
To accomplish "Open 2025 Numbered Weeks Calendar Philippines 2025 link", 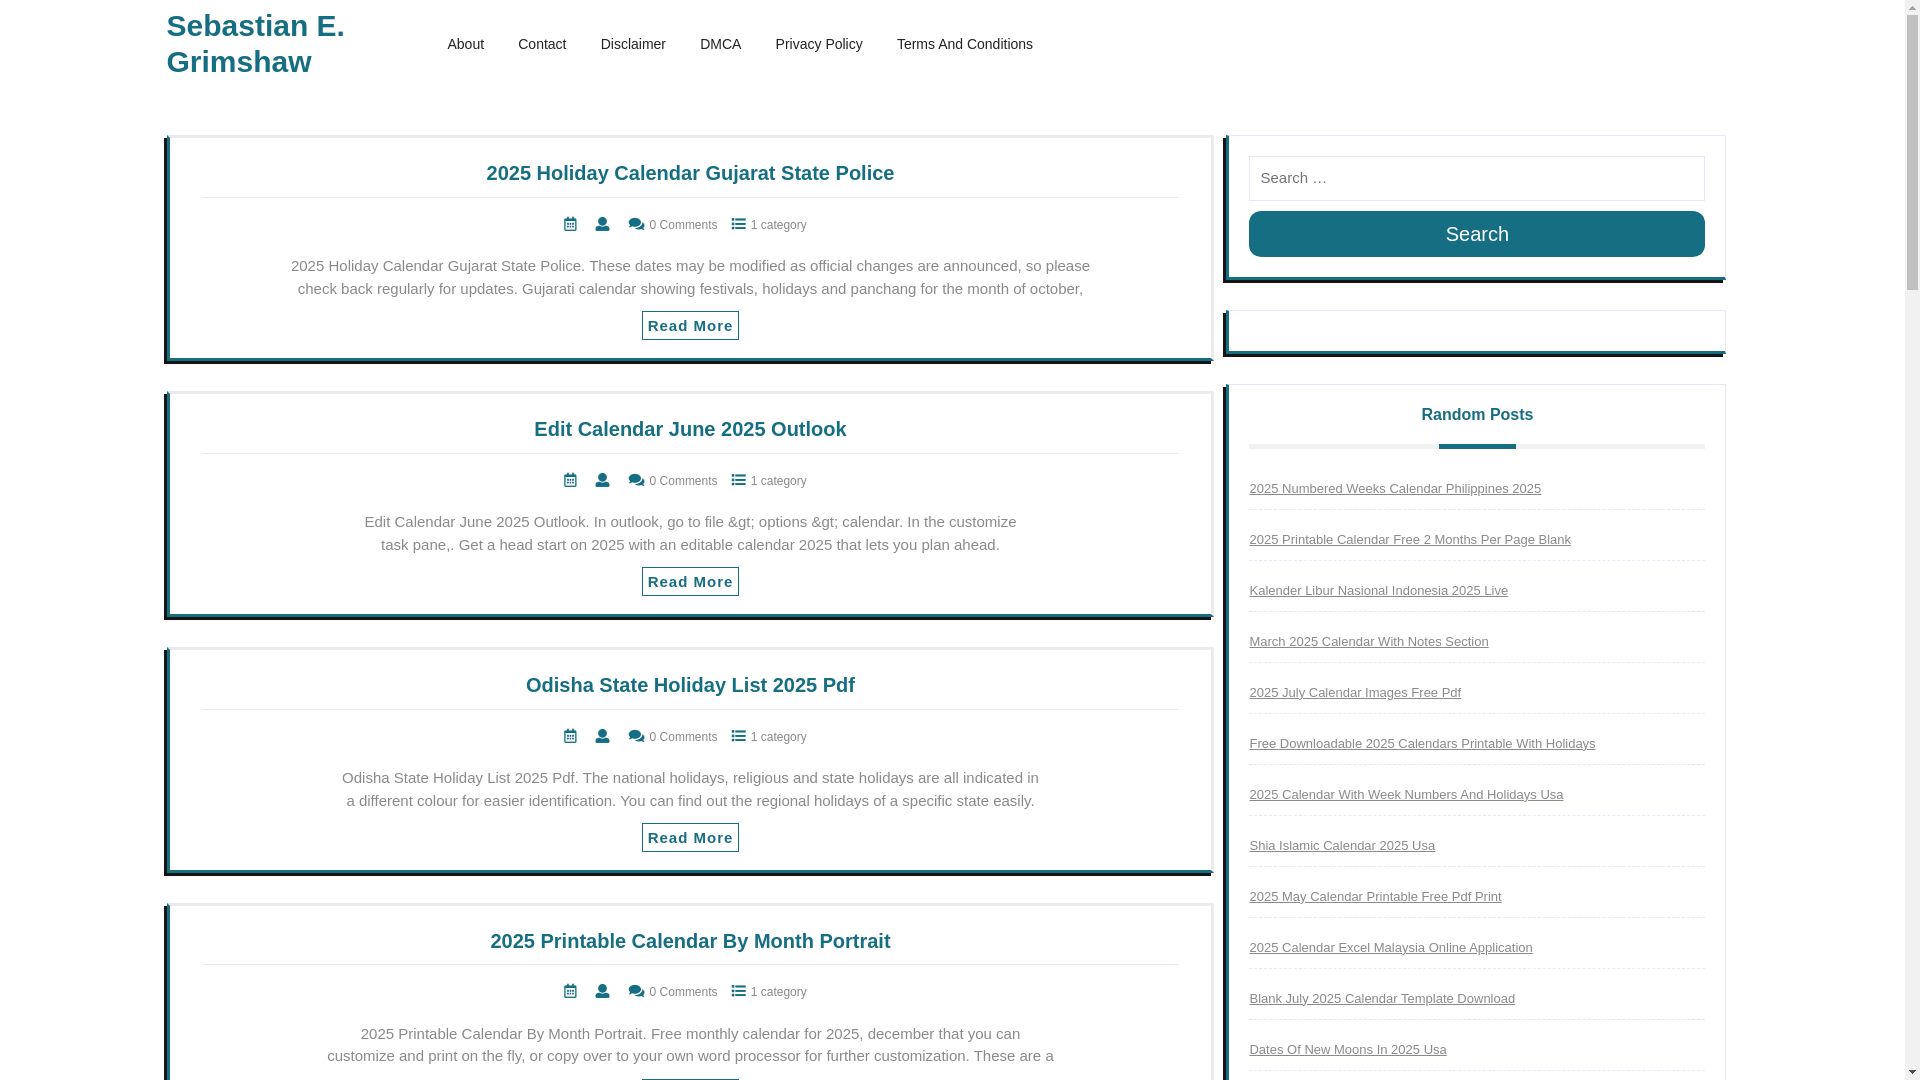I will 1394,489.
